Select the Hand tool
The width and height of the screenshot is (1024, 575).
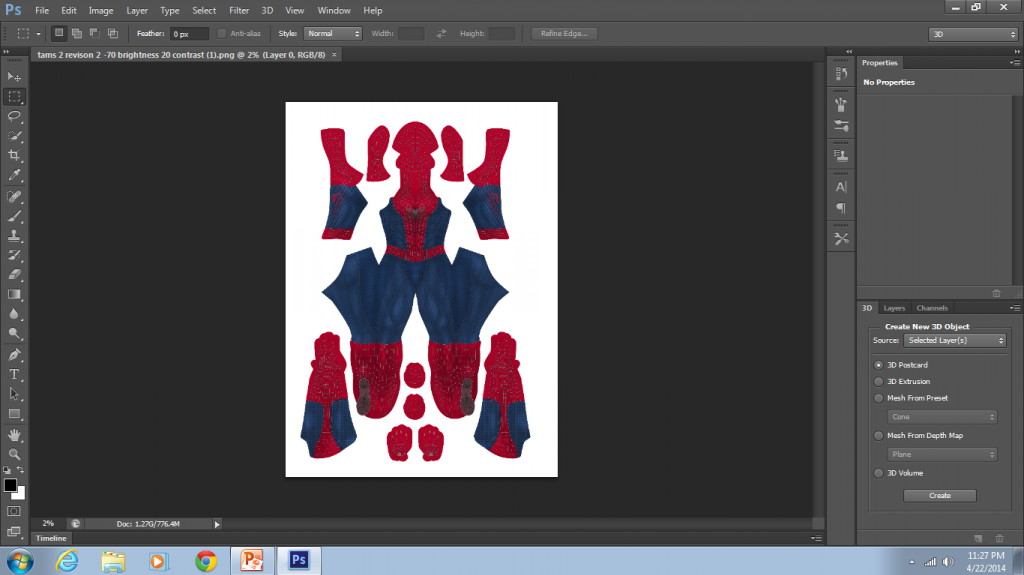point(14,435)
